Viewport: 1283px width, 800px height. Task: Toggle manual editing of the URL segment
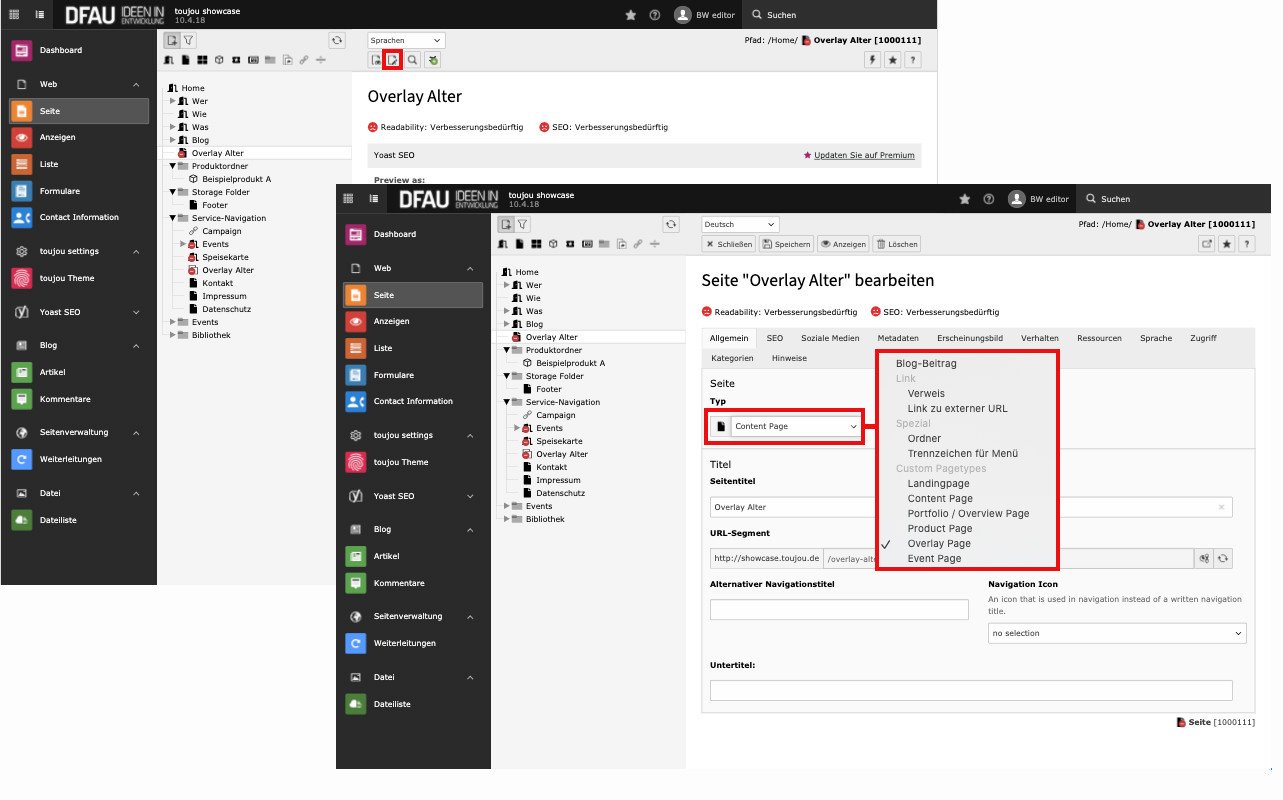(1205, 559)
